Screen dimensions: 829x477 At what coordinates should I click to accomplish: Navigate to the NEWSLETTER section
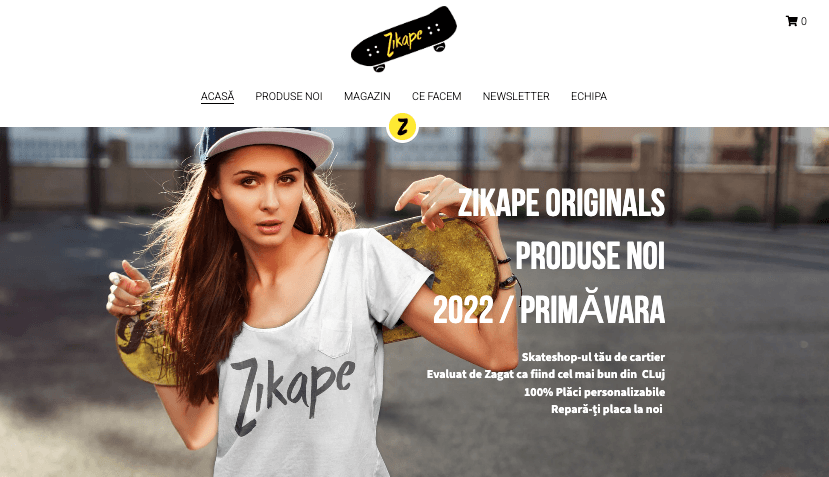point(516,96)
